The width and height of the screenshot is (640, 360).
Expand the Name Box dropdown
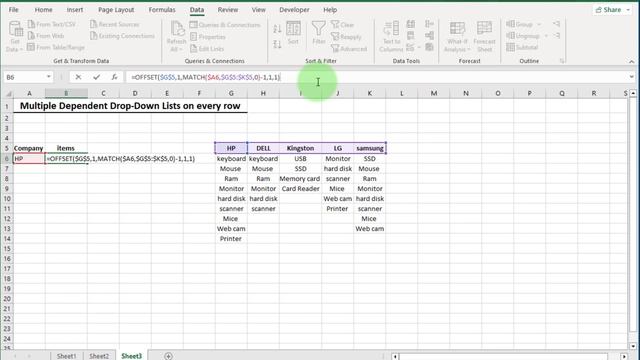coord(49,77)
